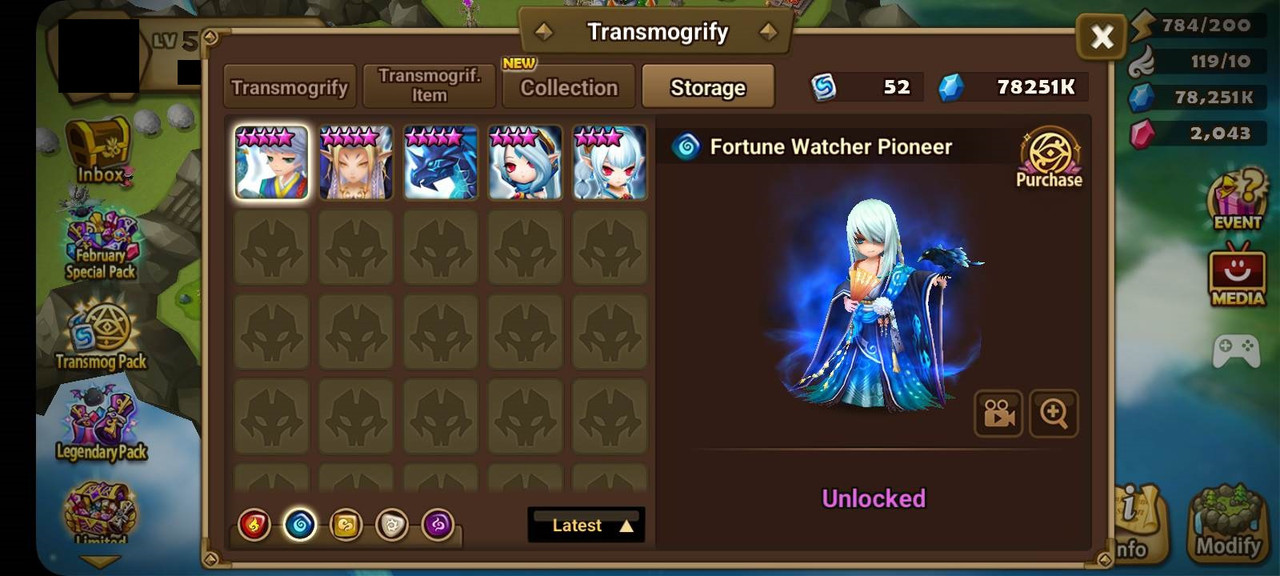Zoom in on Fortune Watcher Pioneer
This screenshot has height=576, width=1280.
[x=1054, y=413]
